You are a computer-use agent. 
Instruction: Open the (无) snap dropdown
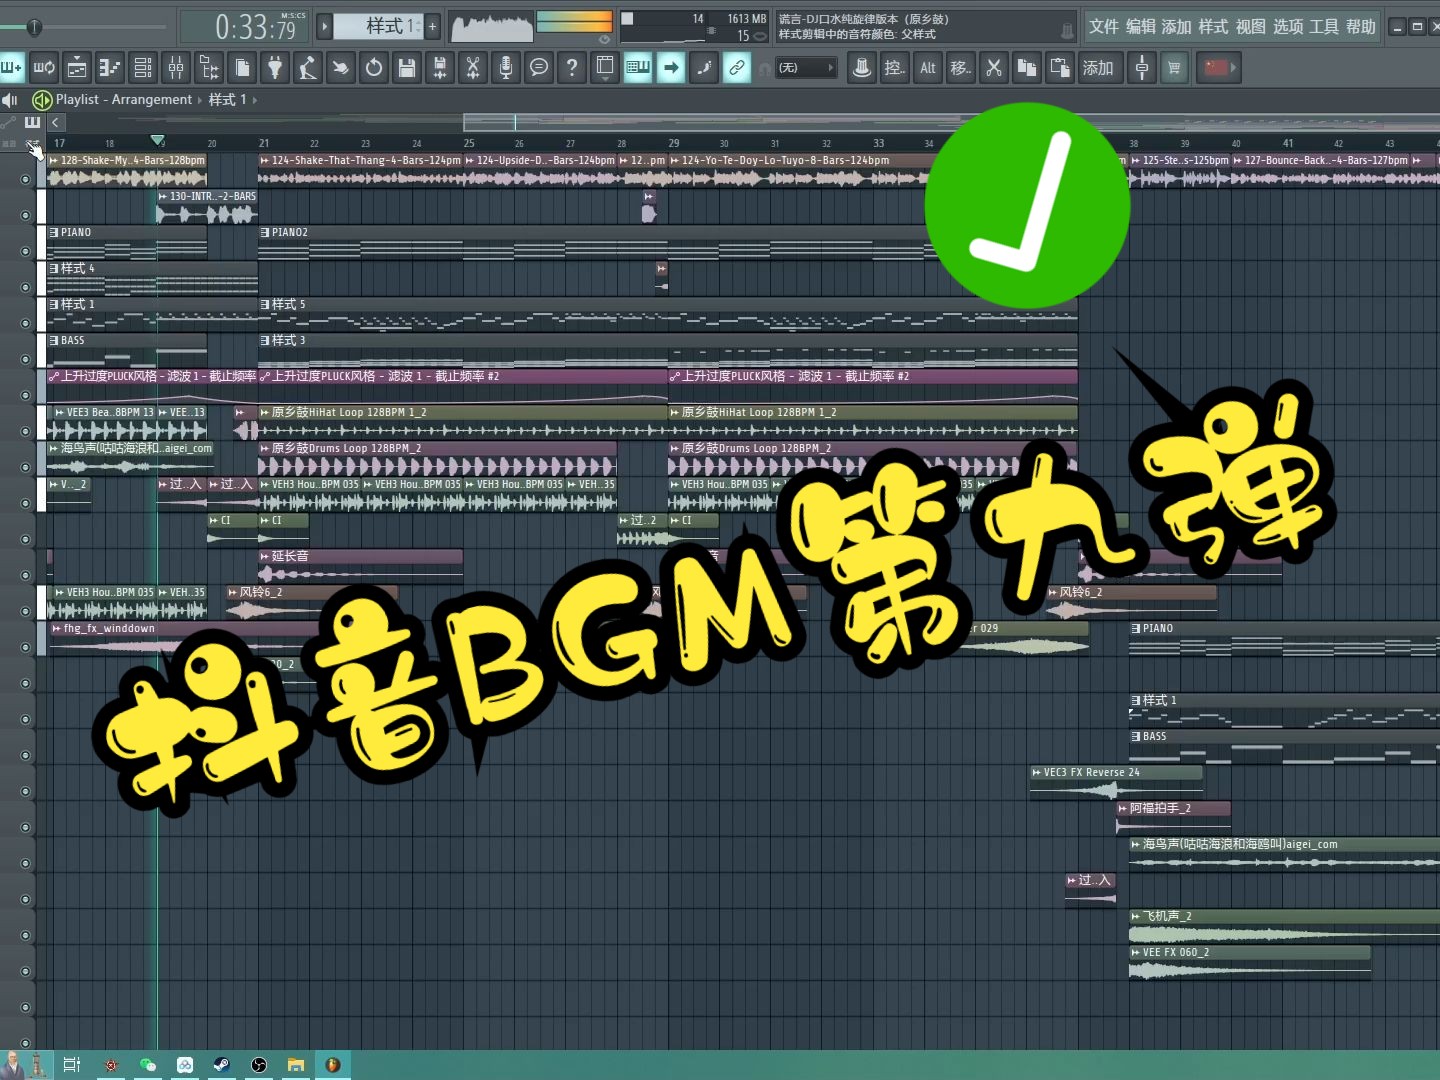(806, 67)
